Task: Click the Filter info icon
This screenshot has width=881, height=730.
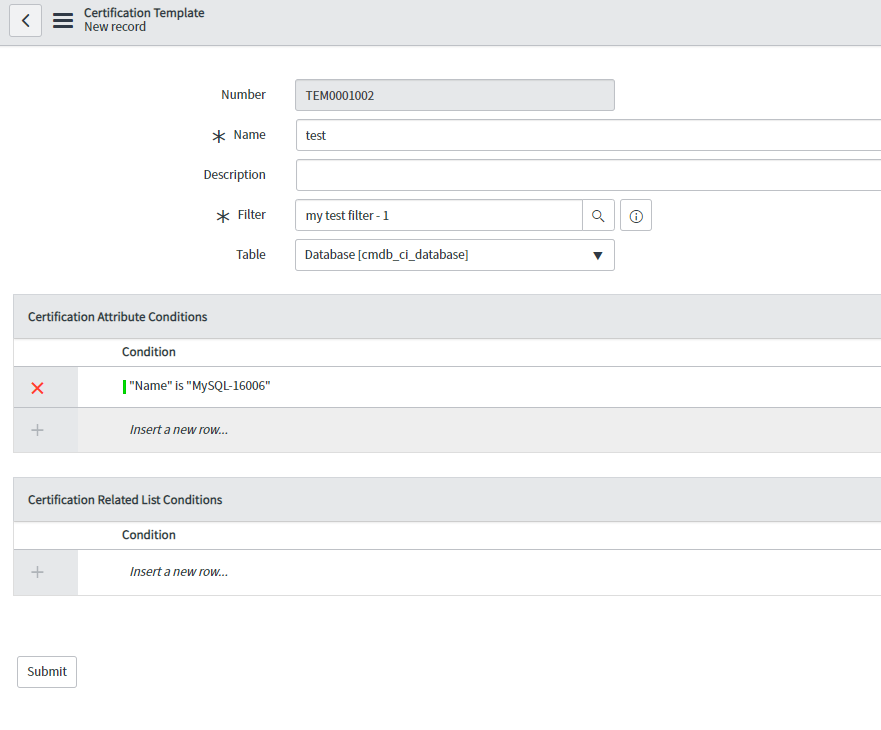Action: 636,214
